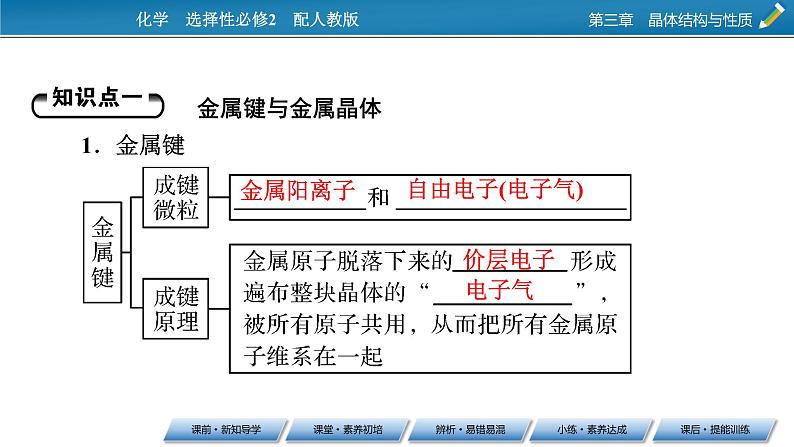
Task: Click the heading 金属键与金属晶体
Action: click(x=290, y=108)
